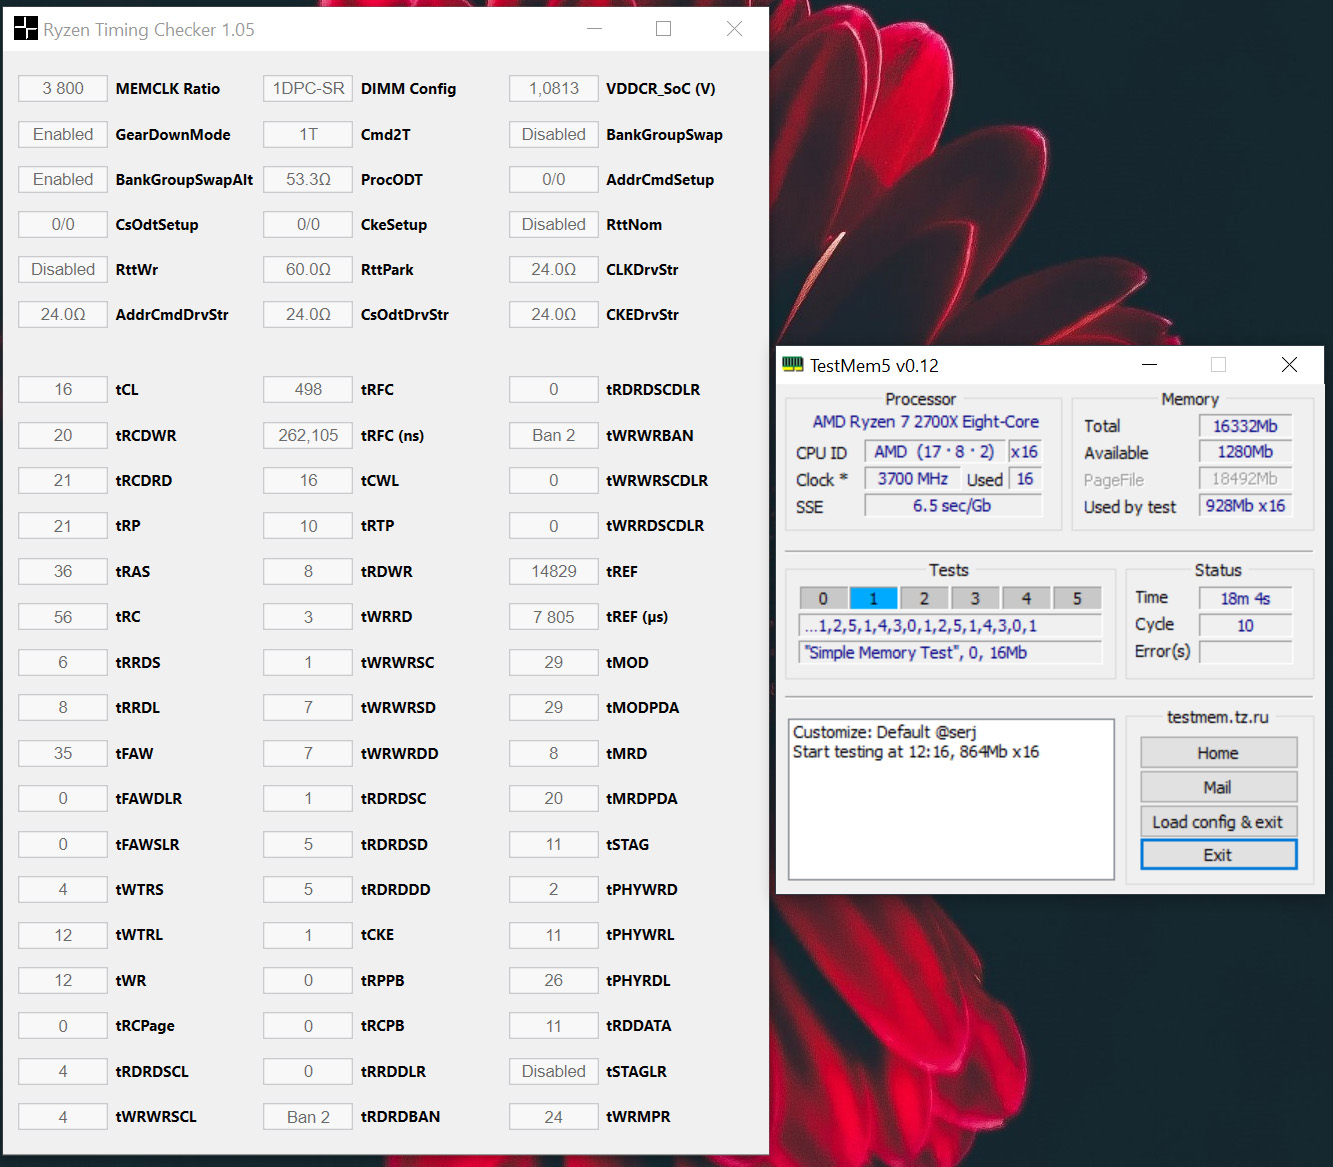The width and height of the screenshot is (1333, 1167).
Task: Select test box 0 in Tests
Action: pyautogui.click(x=823, y=598)
